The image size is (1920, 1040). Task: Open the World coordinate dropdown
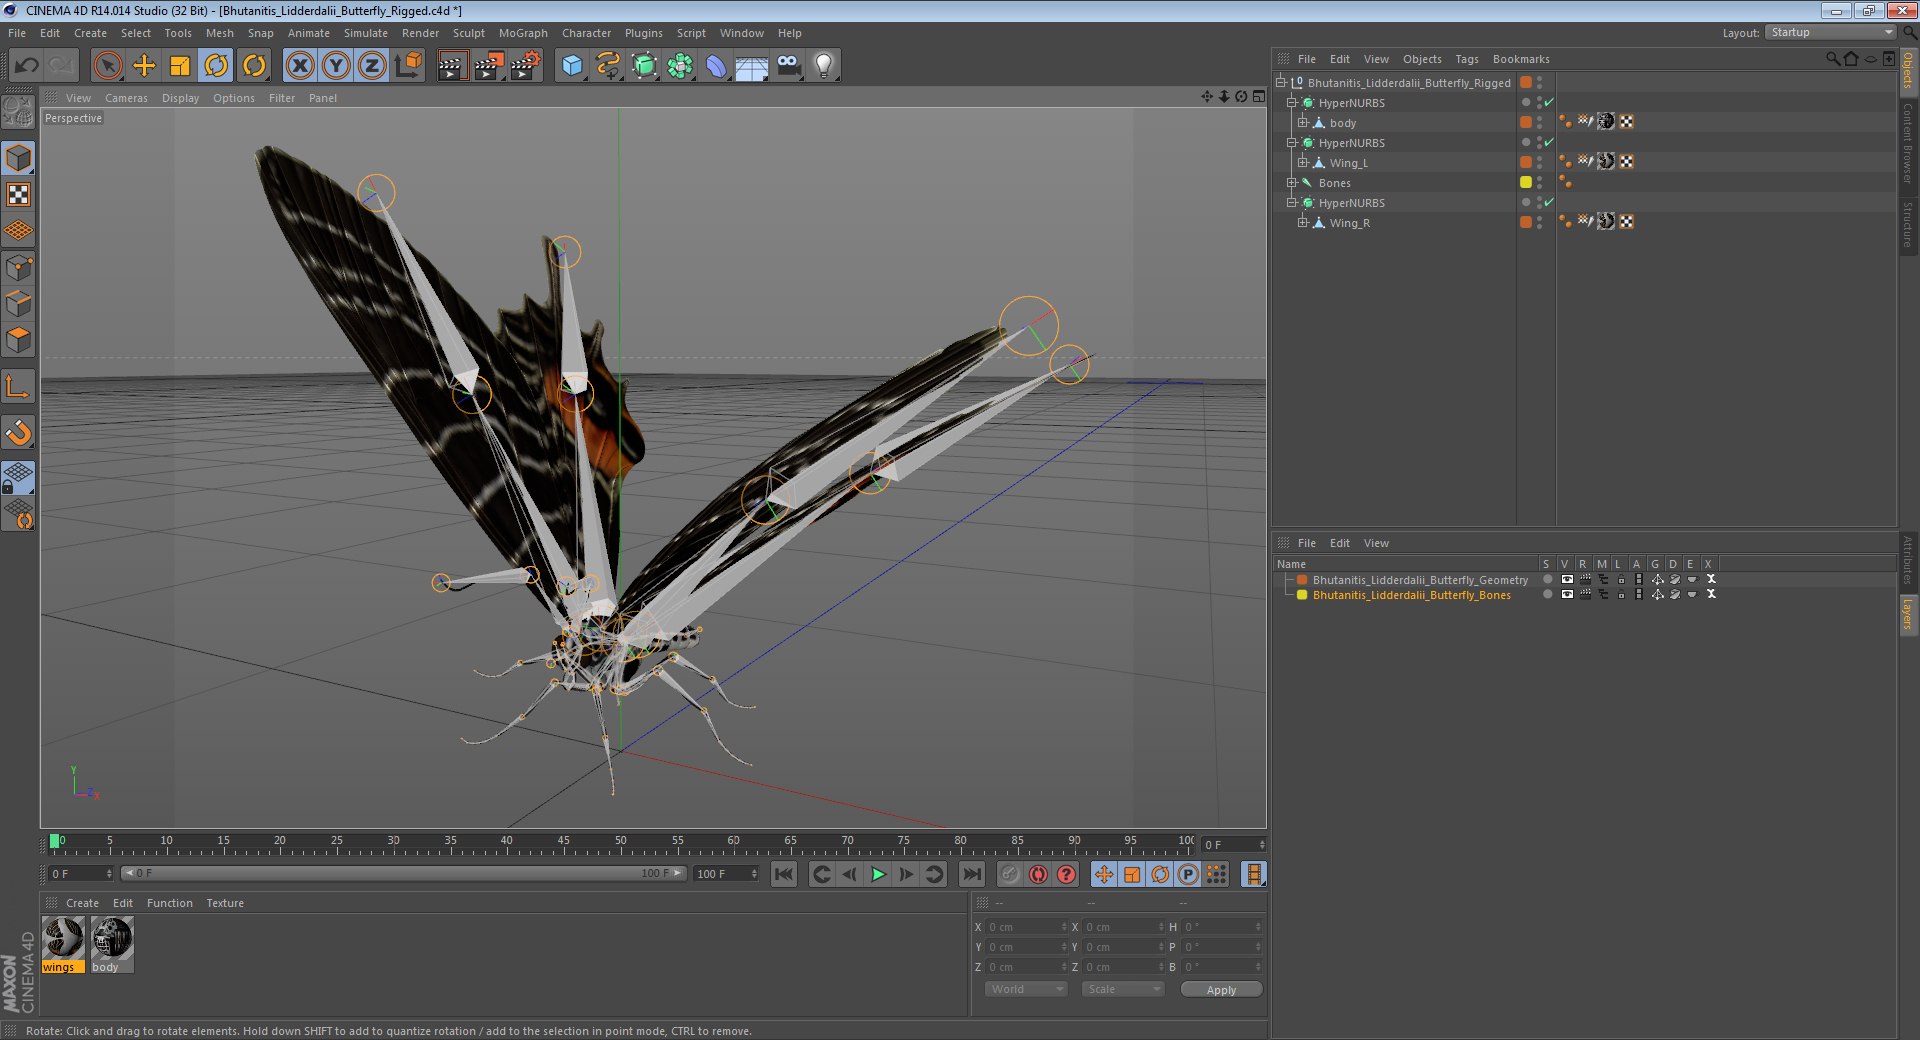coord(1026,989)
